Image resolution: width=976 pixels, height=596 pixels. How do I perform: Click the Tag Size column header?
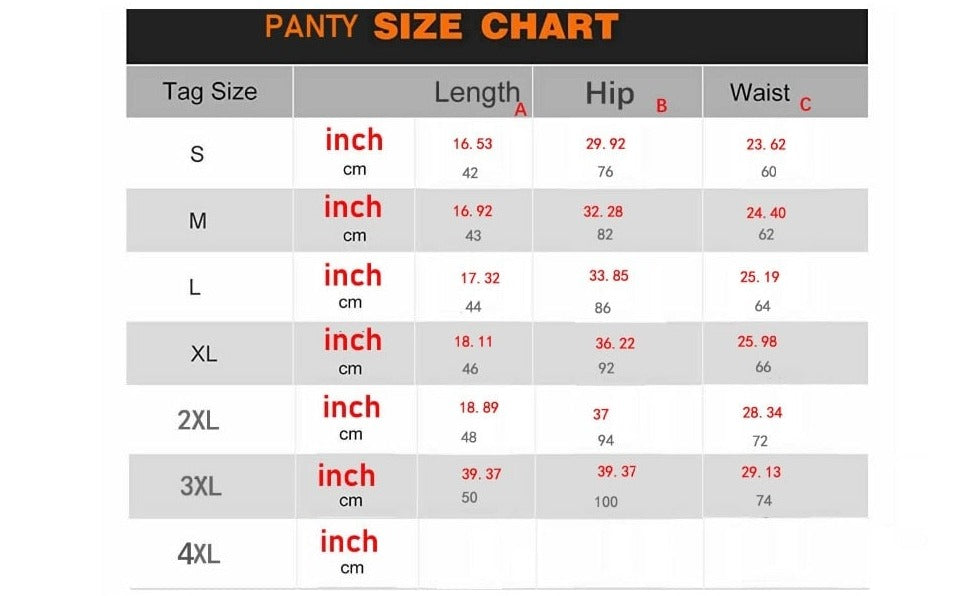click(x=210, y=92)
